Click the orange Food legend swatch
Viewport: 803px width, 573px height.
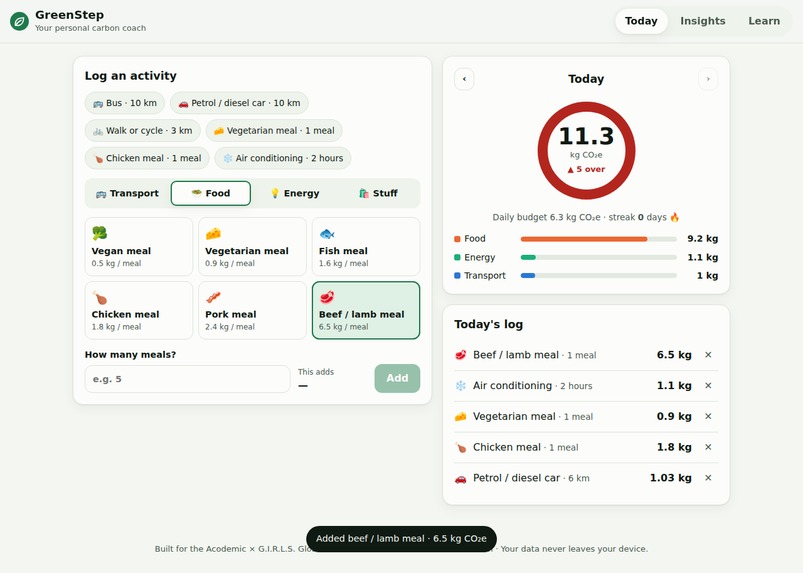tap(457, 239)
